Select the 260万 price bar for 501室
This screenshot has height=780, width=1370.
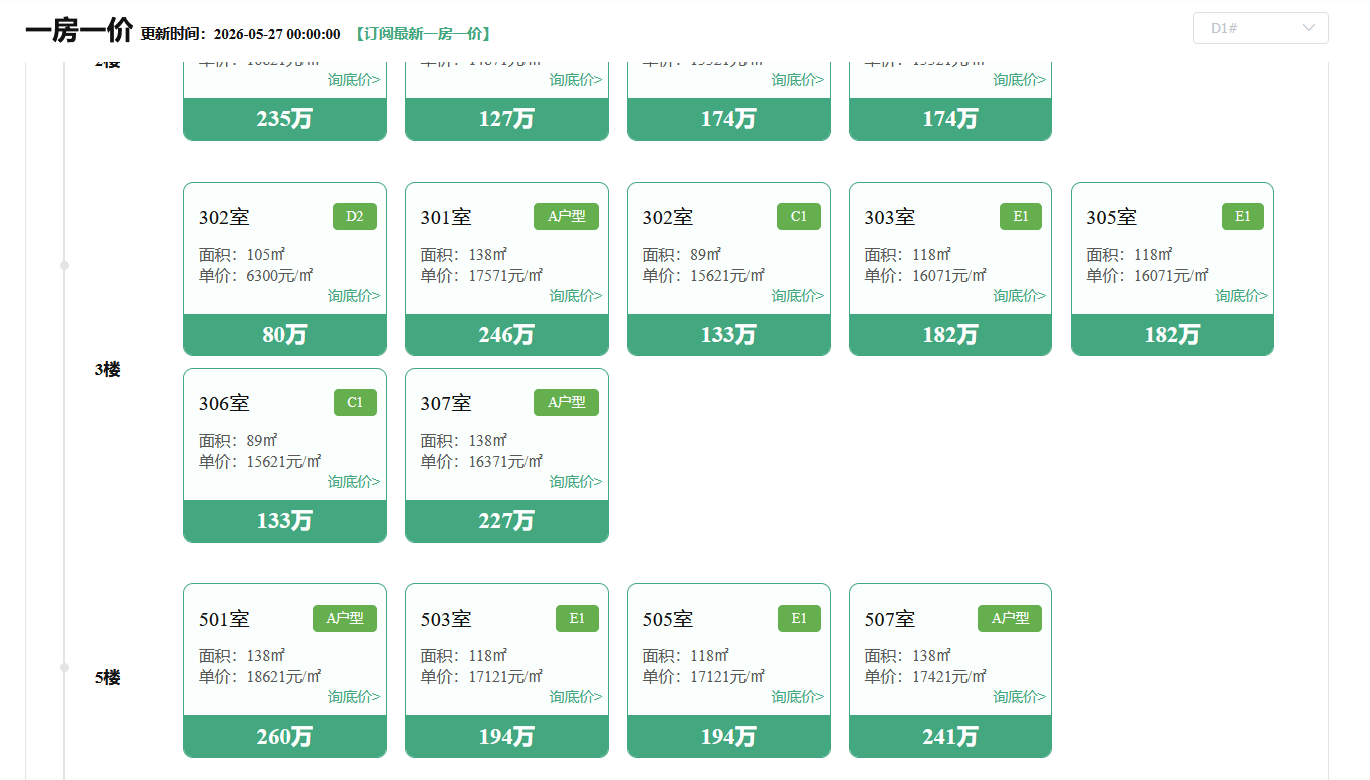click(285, 737)
